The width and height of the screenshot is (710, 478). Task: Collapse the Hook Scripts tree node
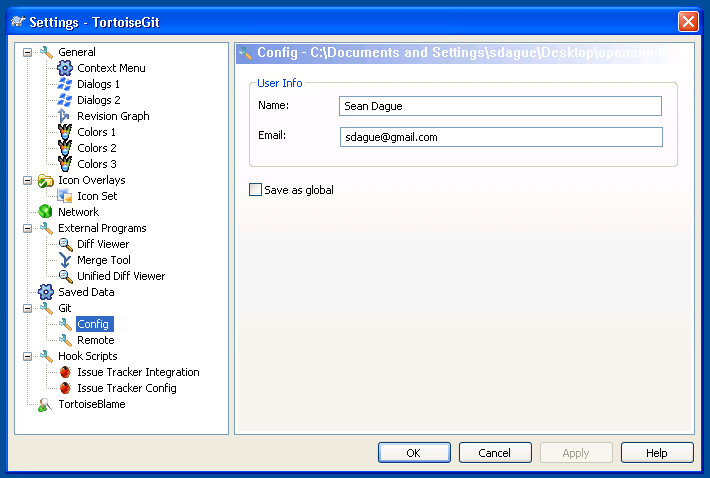tap(27, 356)
